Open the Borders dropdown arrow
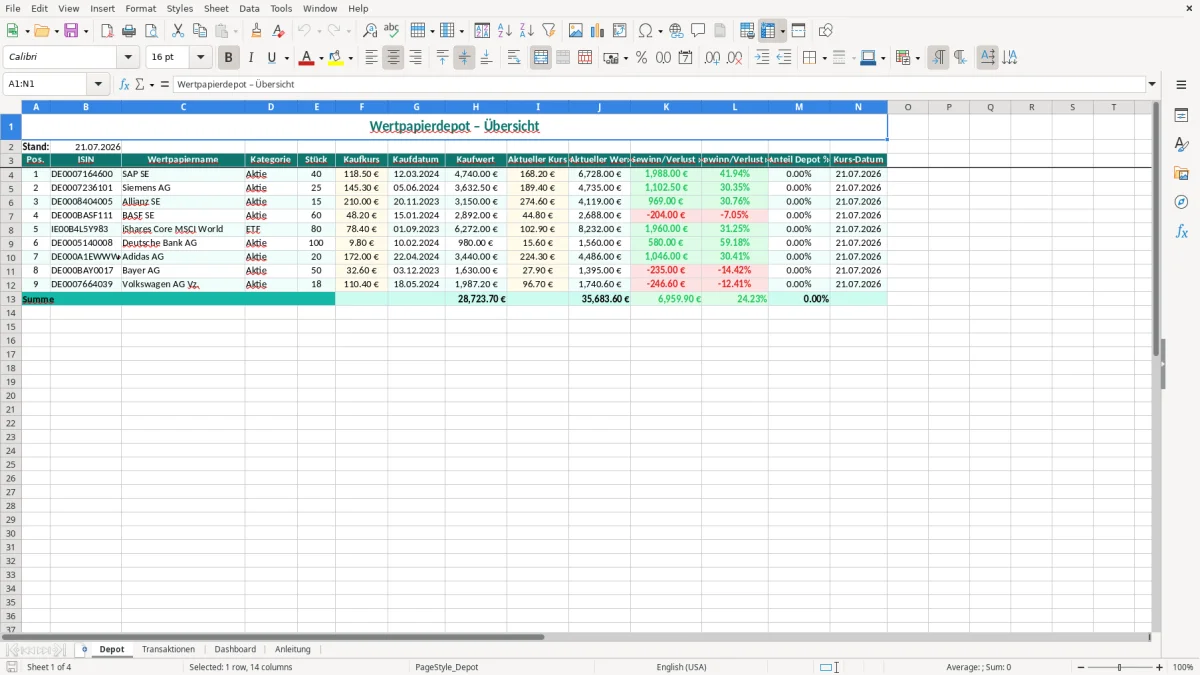This screenshot has height=675, width=1200. tap(823, 58)
